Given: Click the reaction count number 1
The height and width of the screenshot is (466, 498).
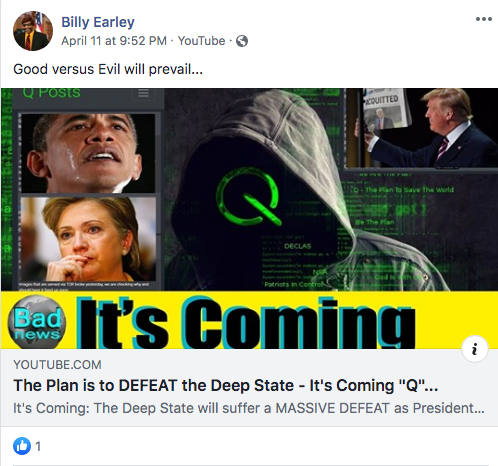Looking at the screenshot, I should coord(38,446).
